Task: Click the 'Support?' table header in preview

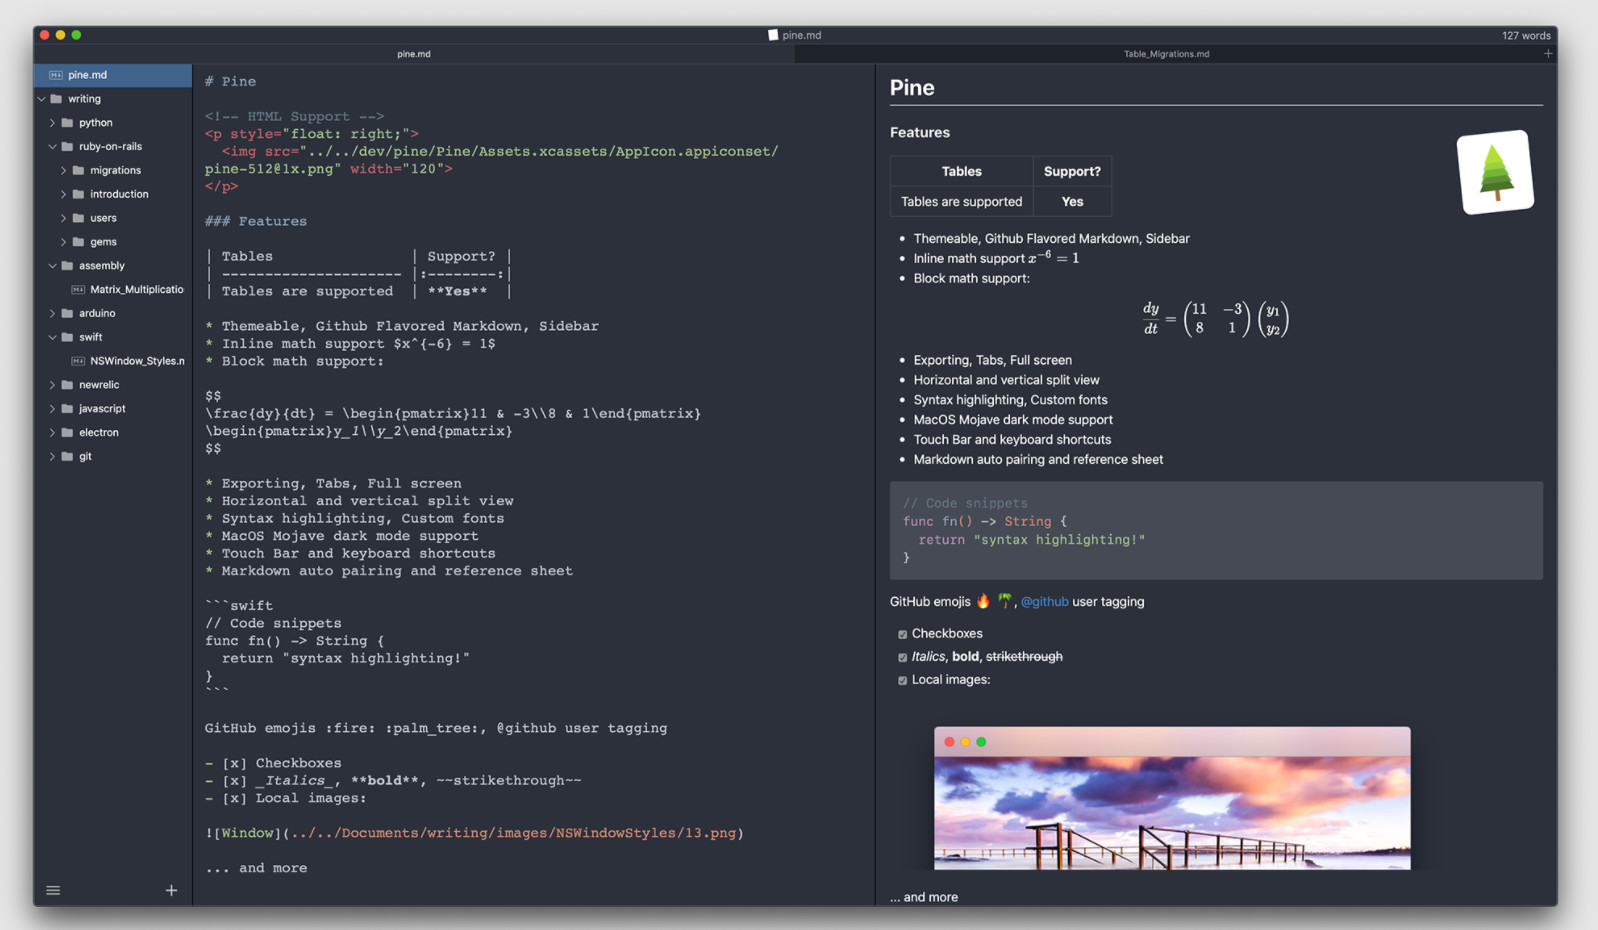Action: pos(1072,171)
